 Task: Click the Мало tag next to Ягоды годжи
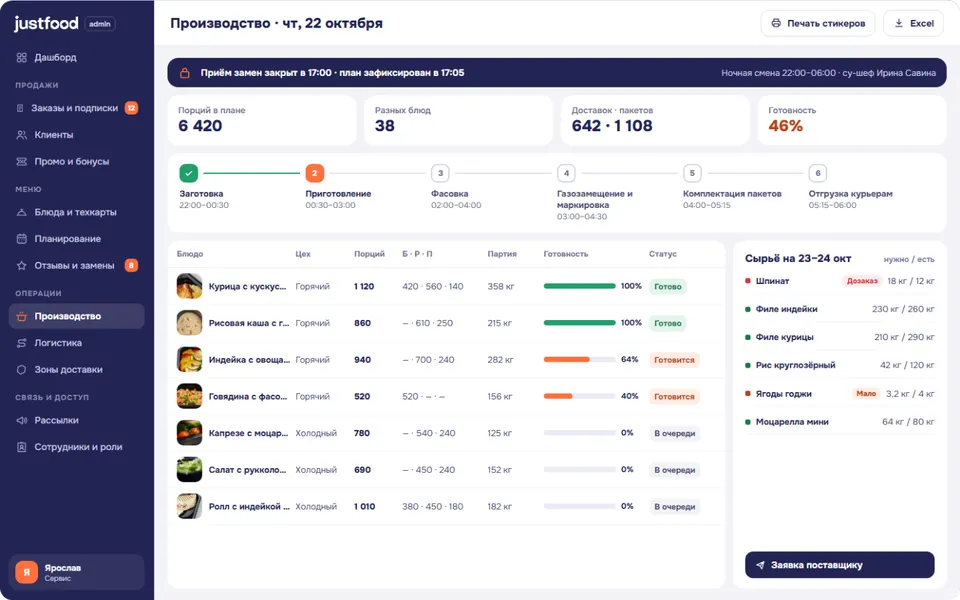coord(866,394)
